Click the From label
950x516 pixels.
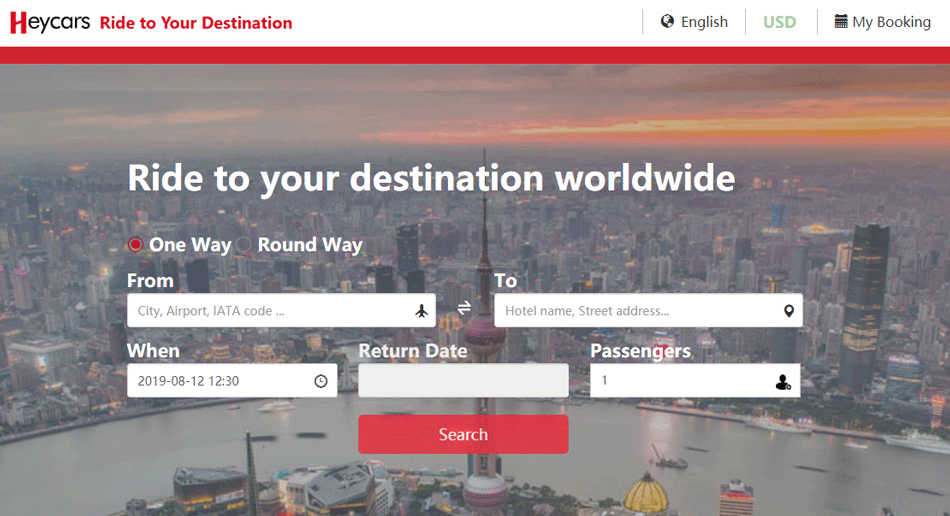150,281
